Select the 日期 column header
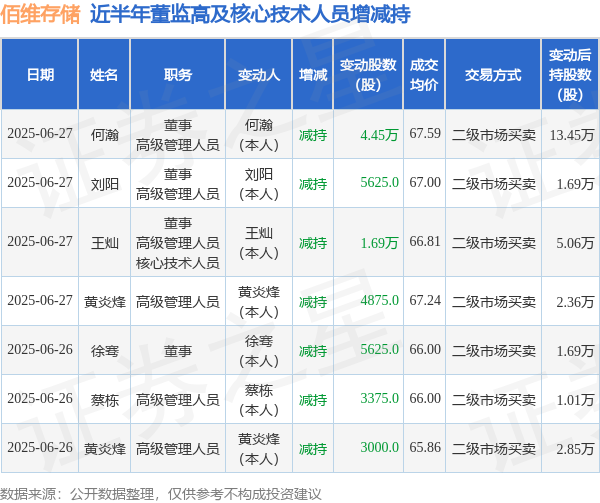600x503 pixels. [40, 75]
